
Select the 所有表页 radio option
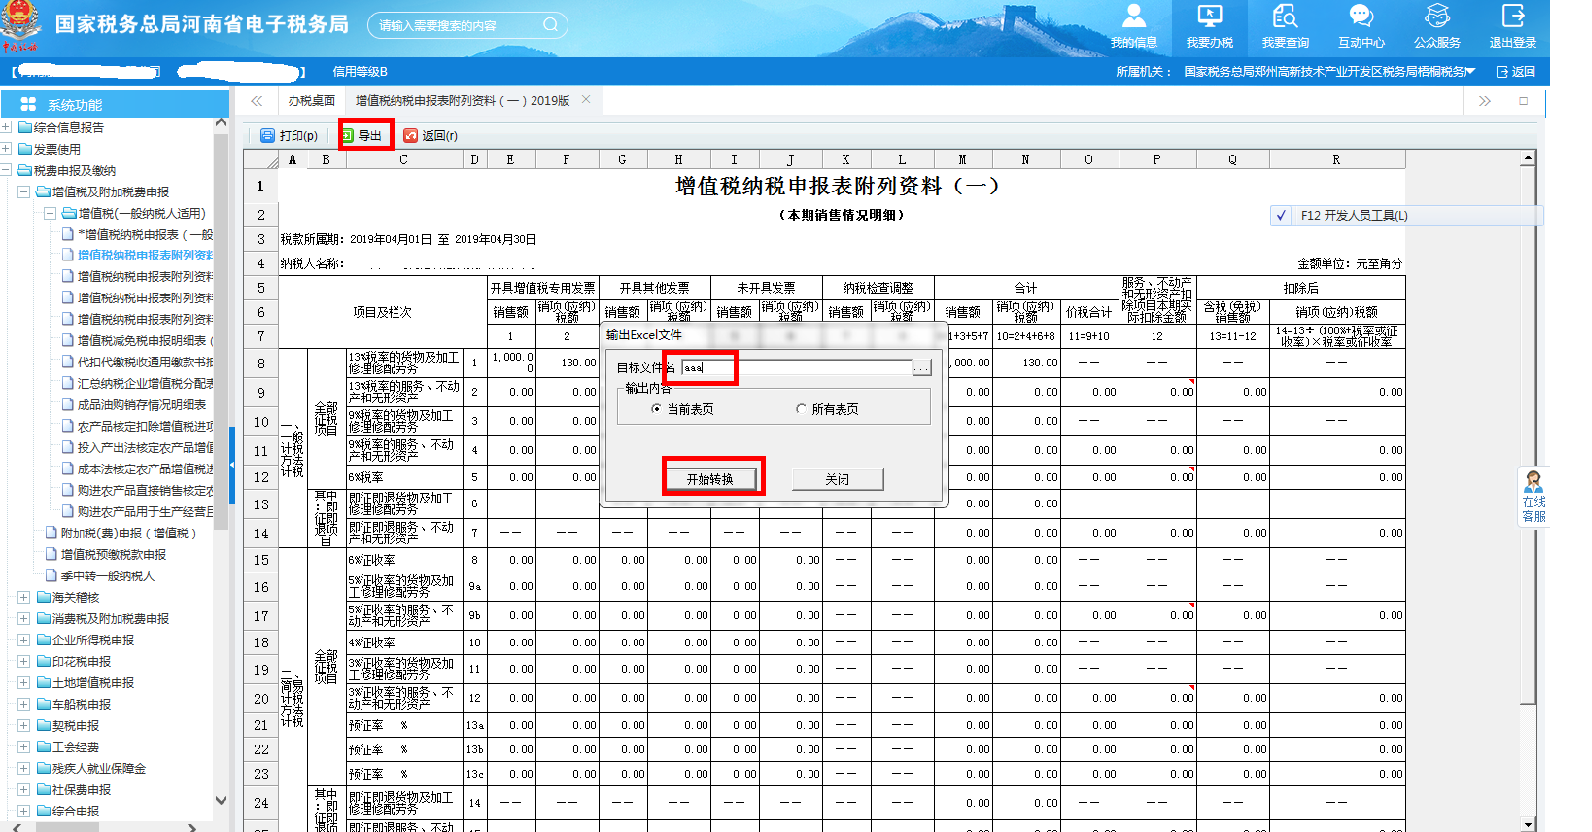coord(801,409)
